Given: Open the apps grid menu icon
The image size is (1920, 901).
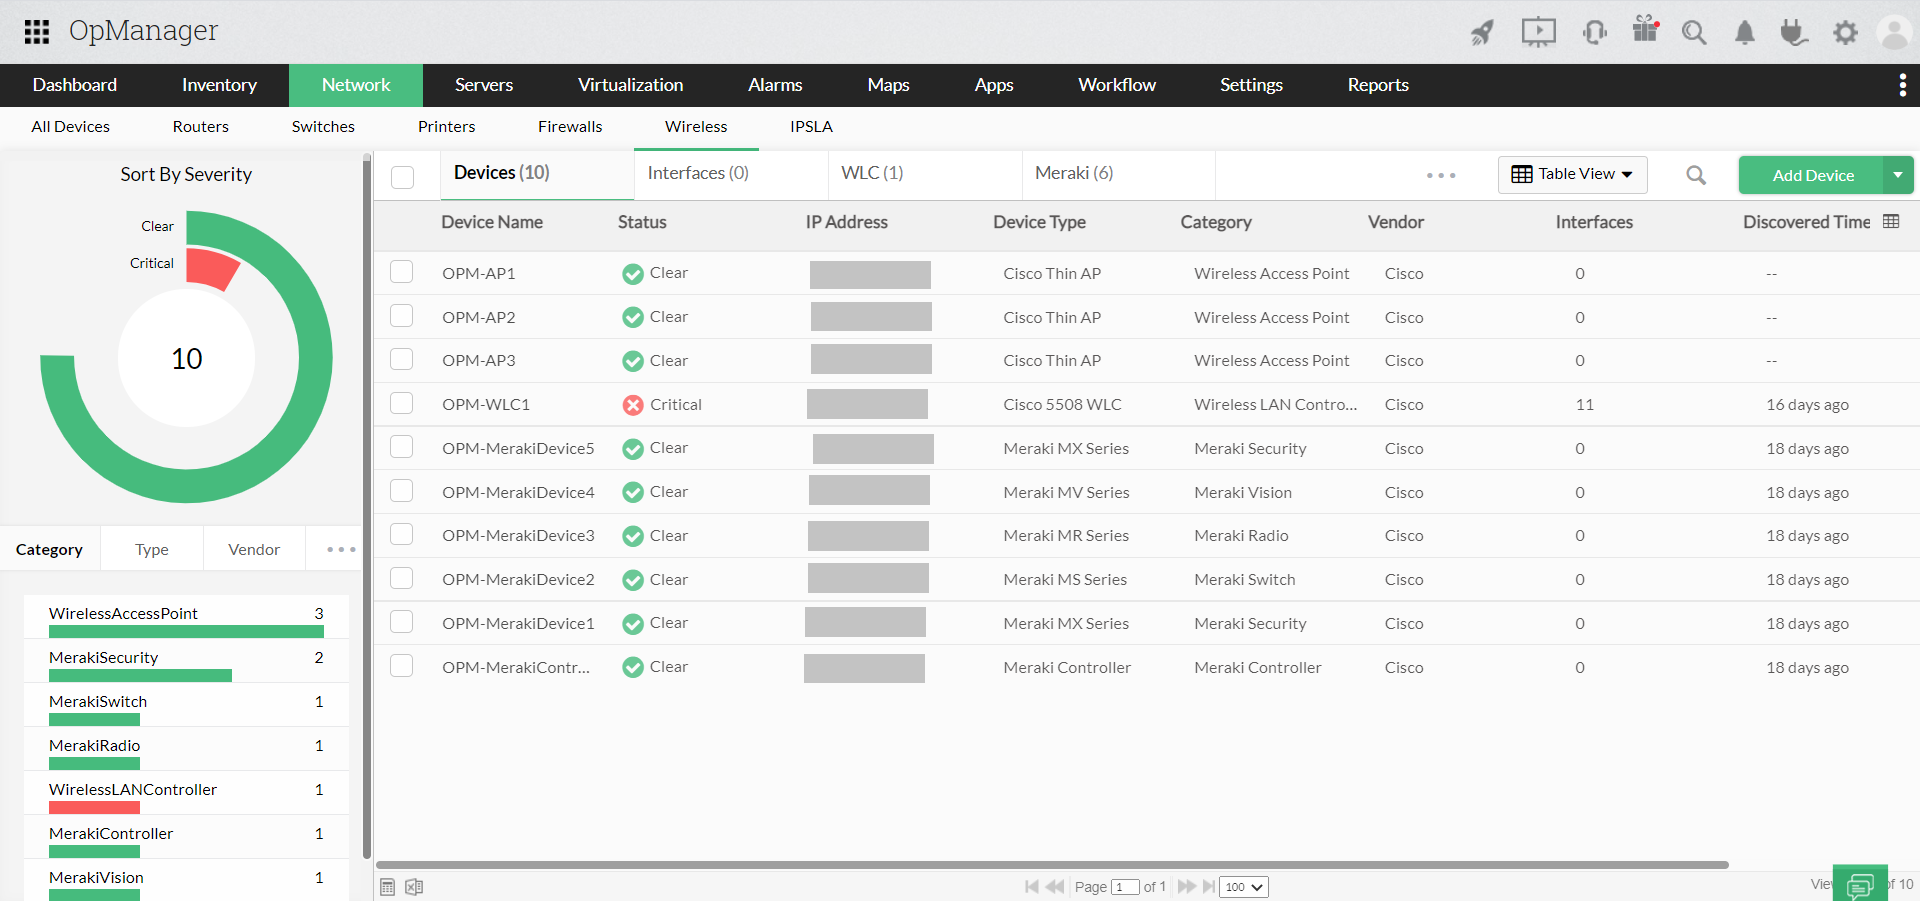Looking at the screenshot, I should 37,32.
